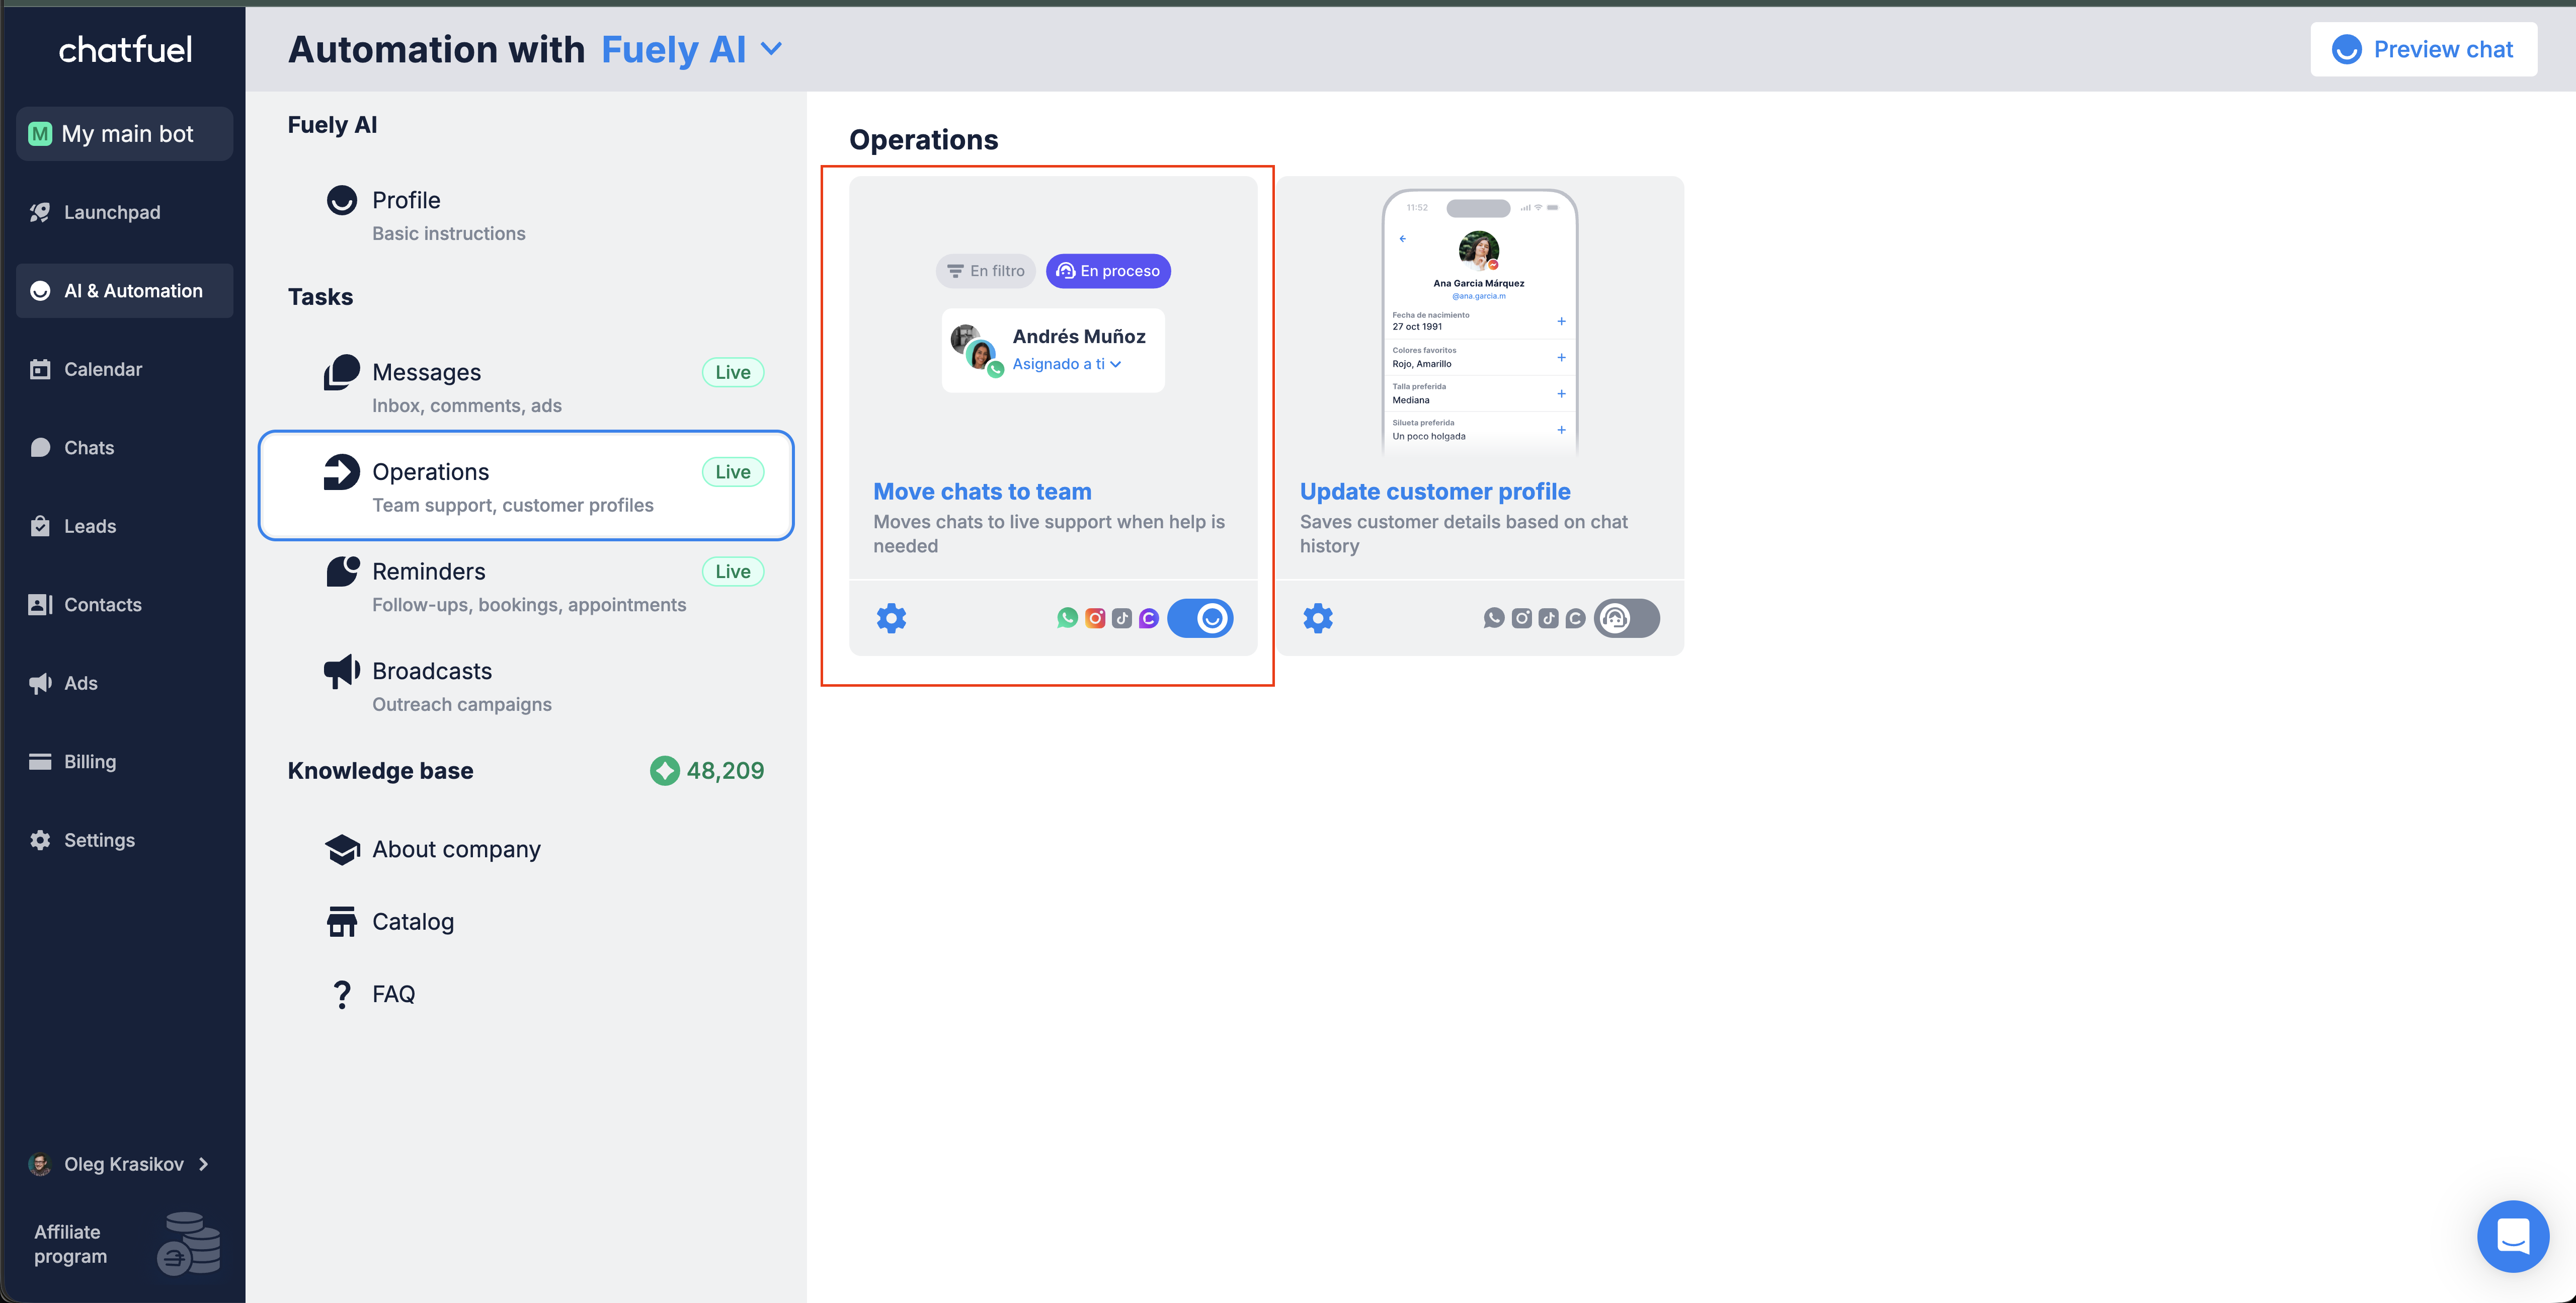Click the Instagram icon on Move chats card
The height and width of the screenshot is (1303, 2576).
pos(1095,618)
